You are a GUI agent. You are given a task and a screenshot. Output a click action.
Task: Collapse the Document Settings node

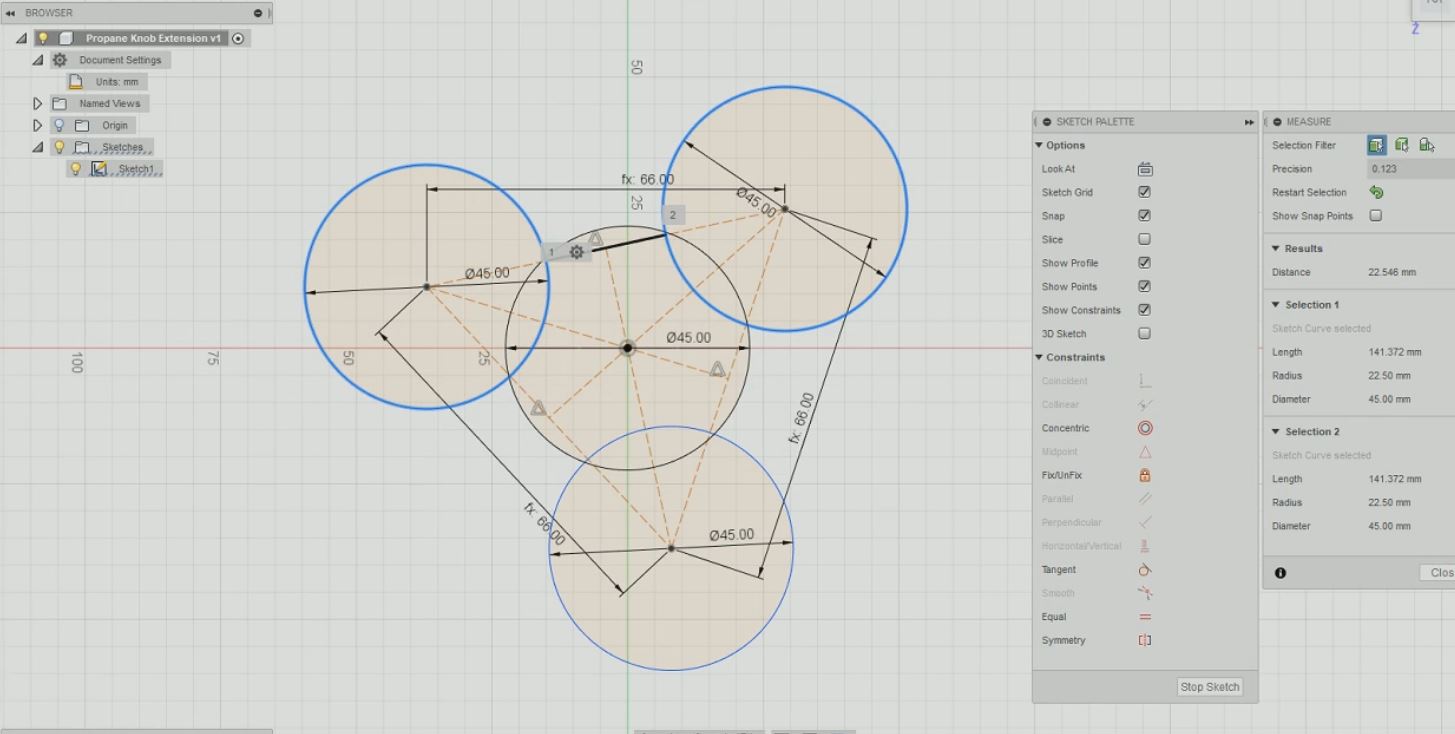(38, 60)
